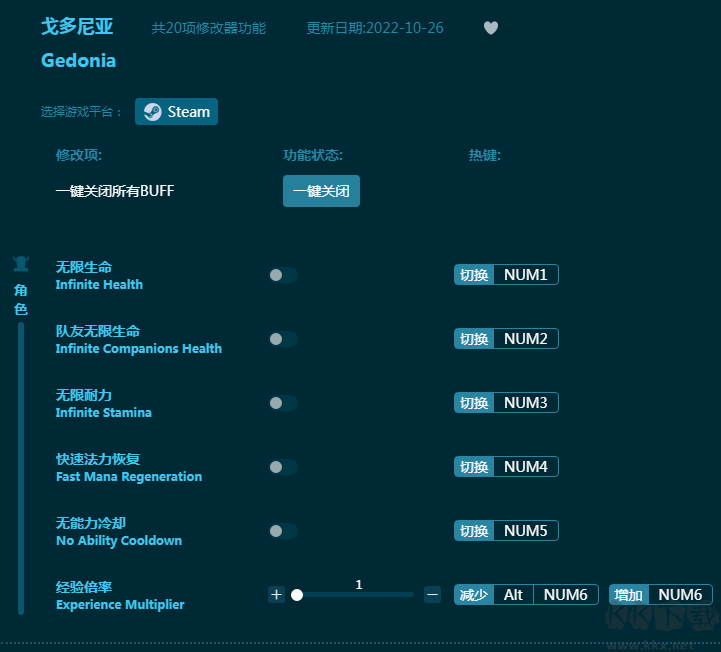Enable Infinite Companions Health switch
Screen dimensions: 721x652
[x=283, y=339]
